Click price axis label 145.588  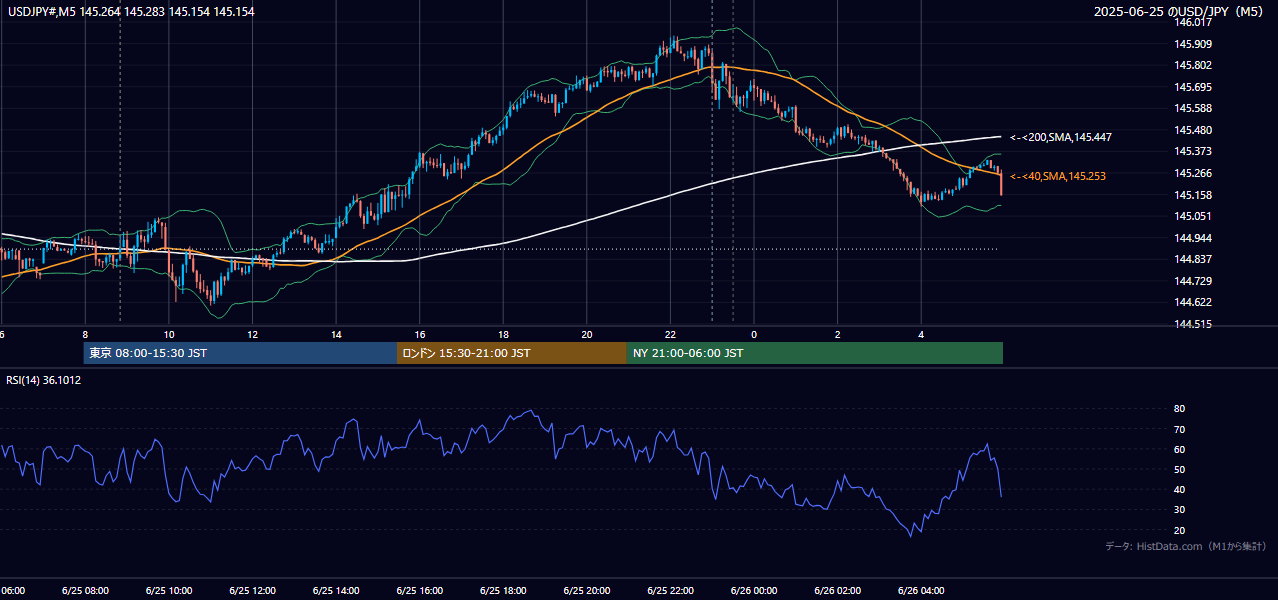(1191, 108)
